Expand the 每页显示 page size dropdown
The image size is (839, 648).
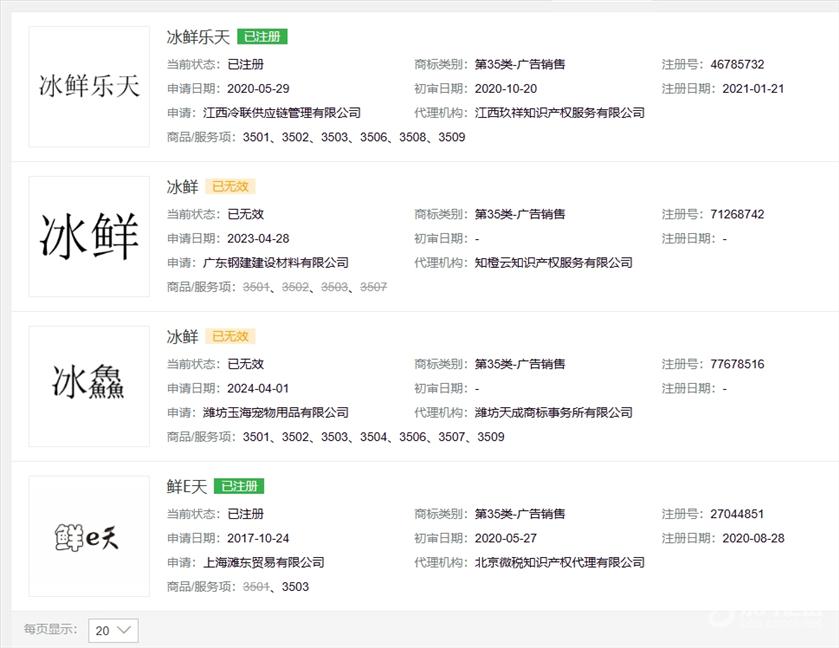coord(112,630)
